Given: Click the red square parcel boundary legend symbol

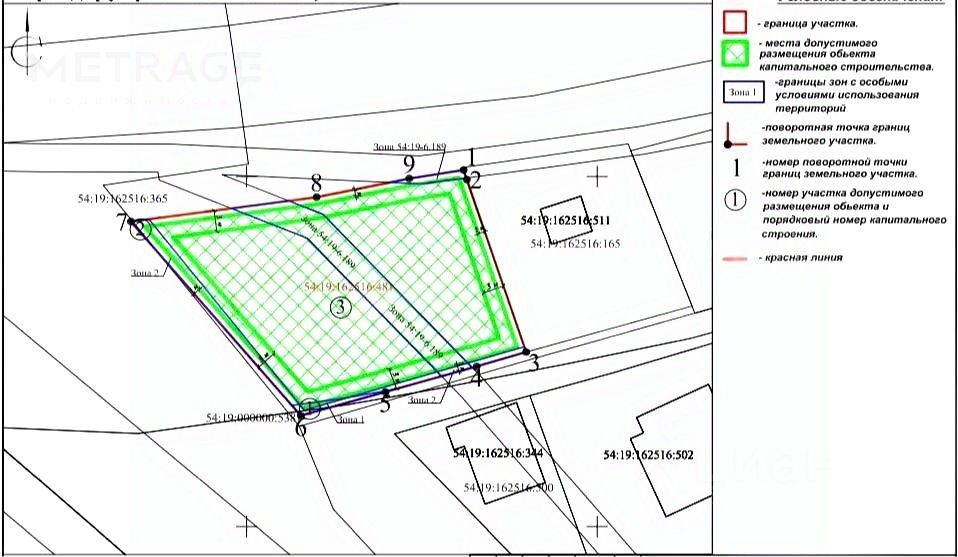Looking at the screenshot, I should tap(735, 21).
